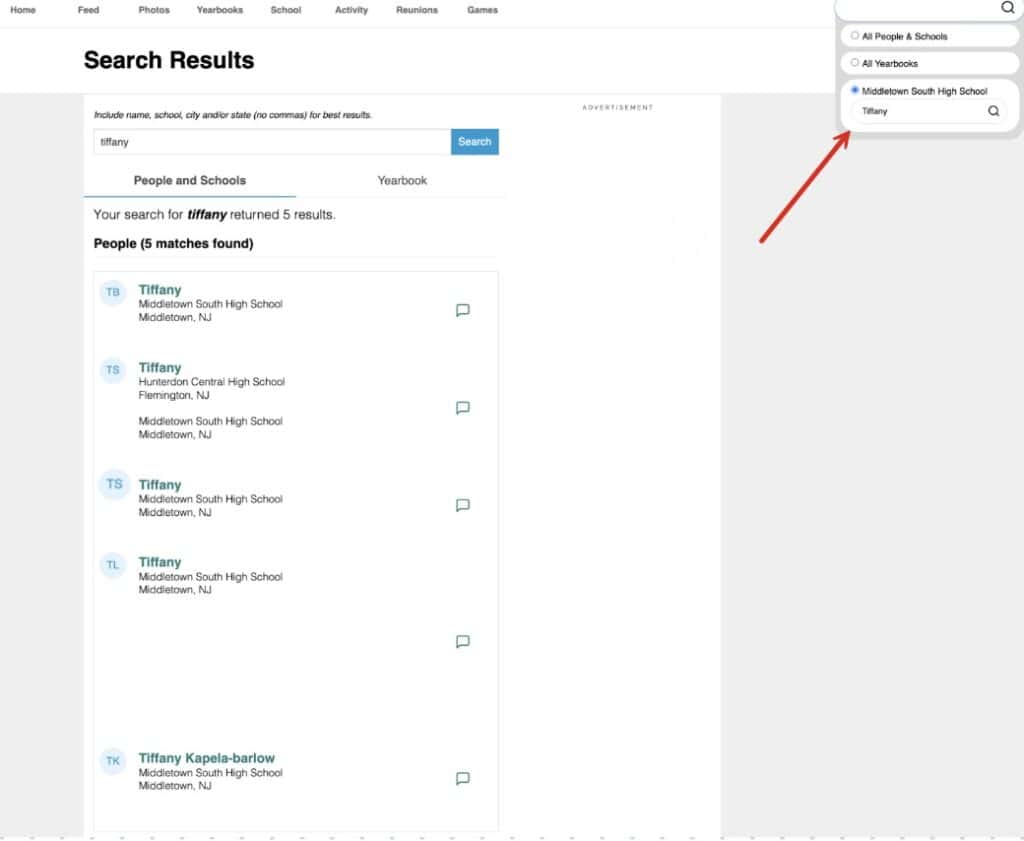
Task: Switch to the Yearbook tab
Action: coord(402,181)
